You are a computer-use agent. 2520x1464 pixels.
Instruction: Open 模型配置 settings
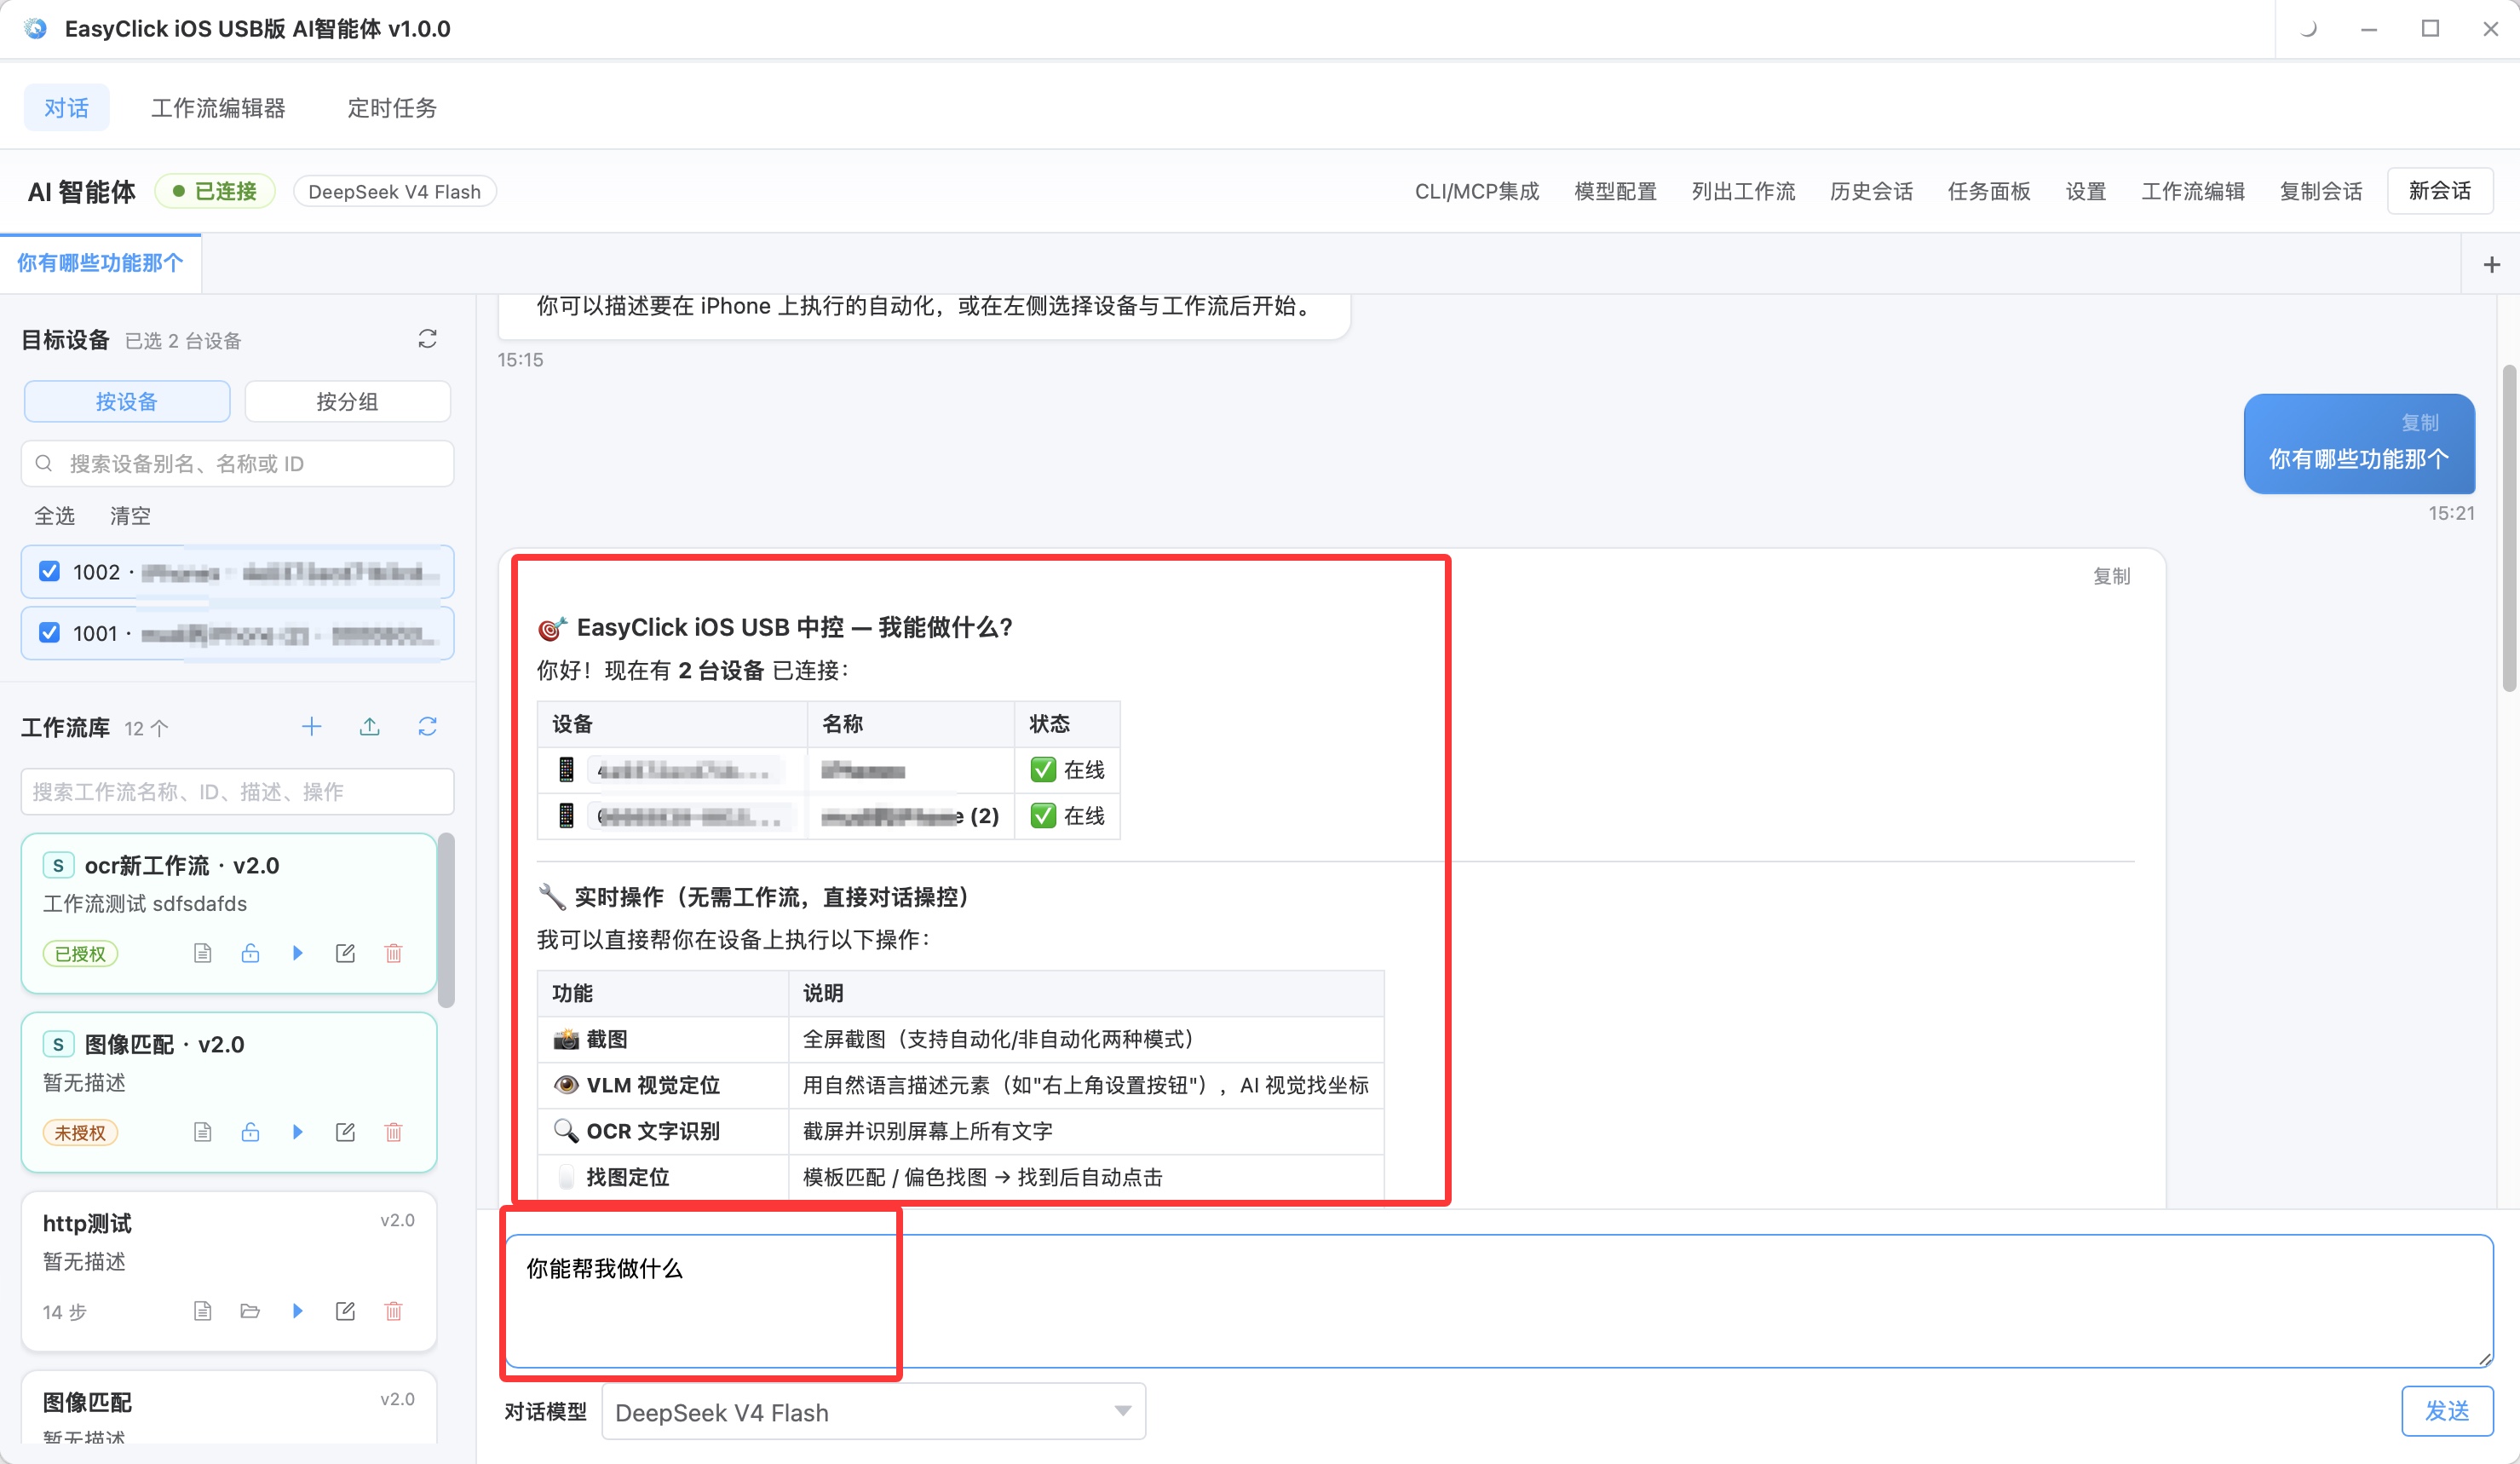point(1615,191)
